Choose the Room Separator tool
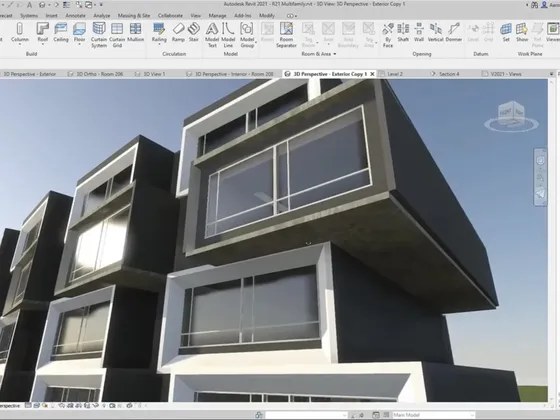 (286, 35)
